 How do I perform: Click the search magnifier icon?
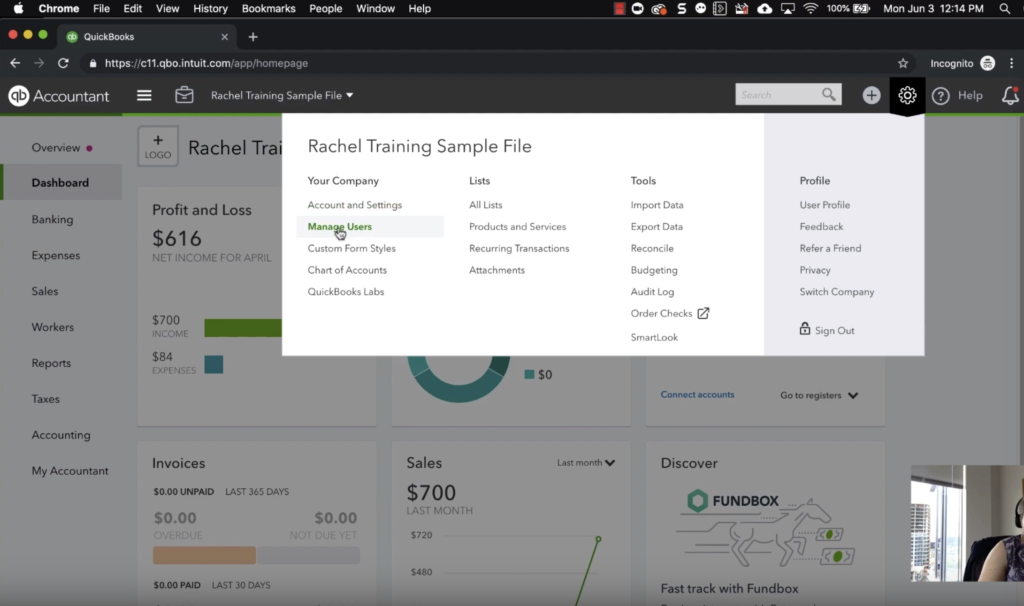click(x=829, y=95)
